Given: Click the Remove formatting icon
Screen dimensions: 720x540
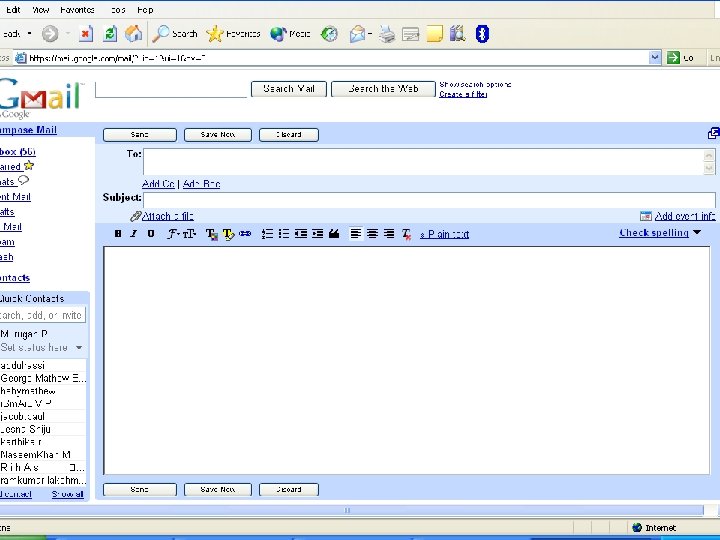Looking at the screenshot, I should pyautogui.click(x=406, y=234).
